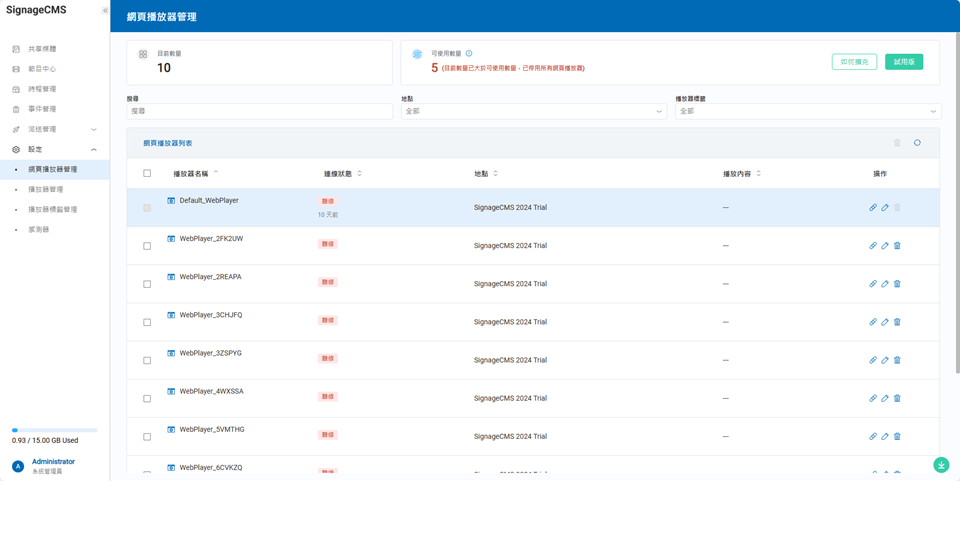960x540 pixels.
Task: Select the WebPlayer_5VMTHG row checkbox
Action: point(147,437)
